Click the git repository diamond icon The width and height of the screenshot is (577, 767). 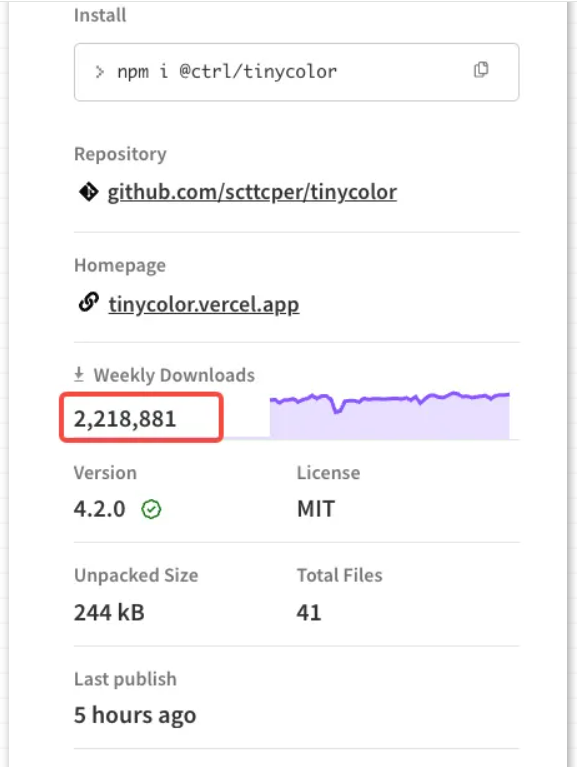89,192
